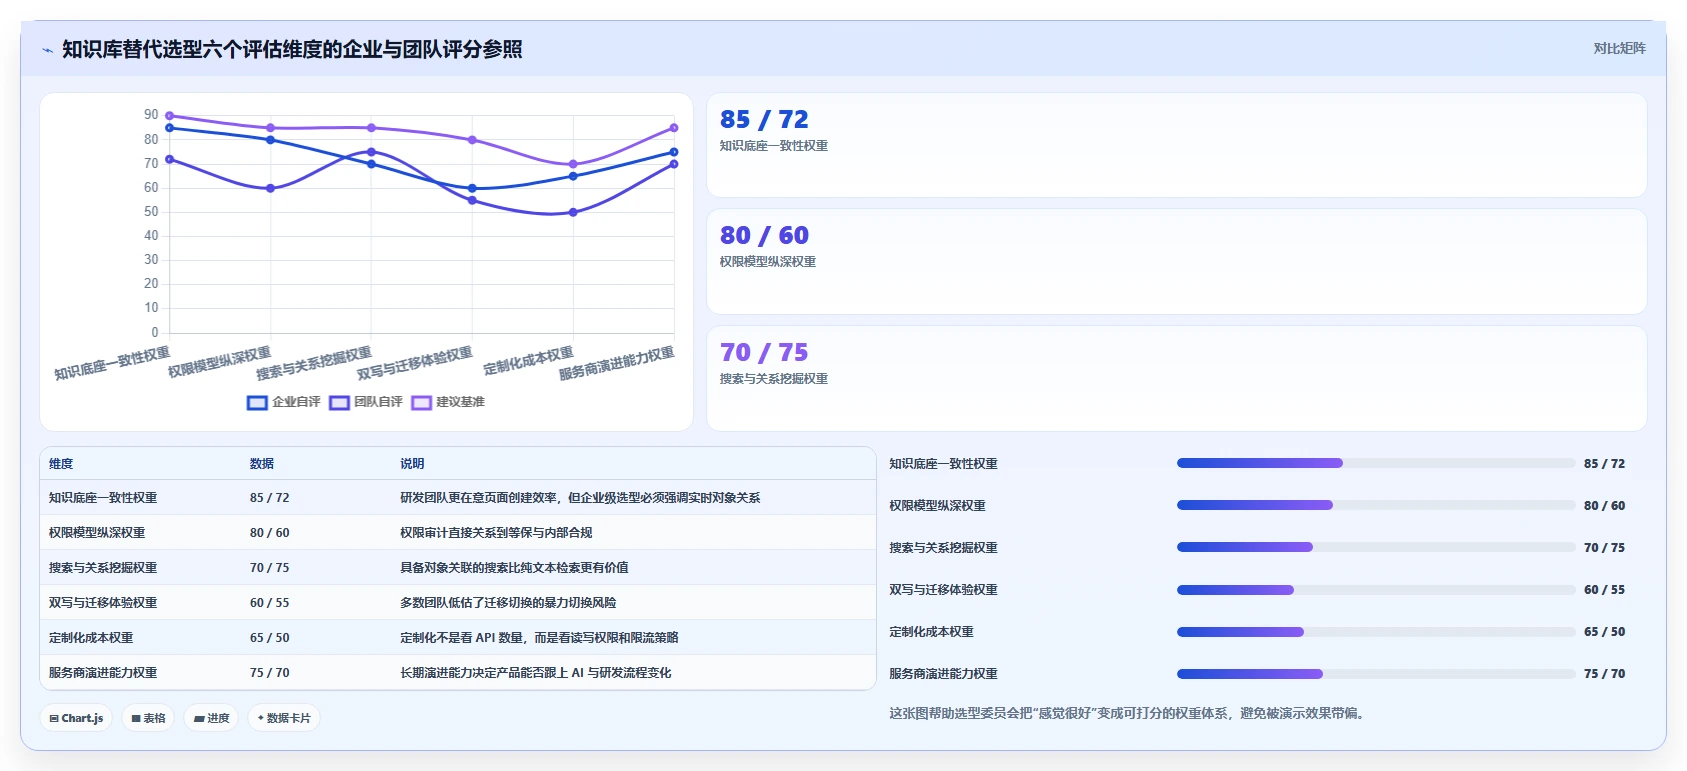Click the 双写与迁移体验权重 progress bar

(1375, 589)
